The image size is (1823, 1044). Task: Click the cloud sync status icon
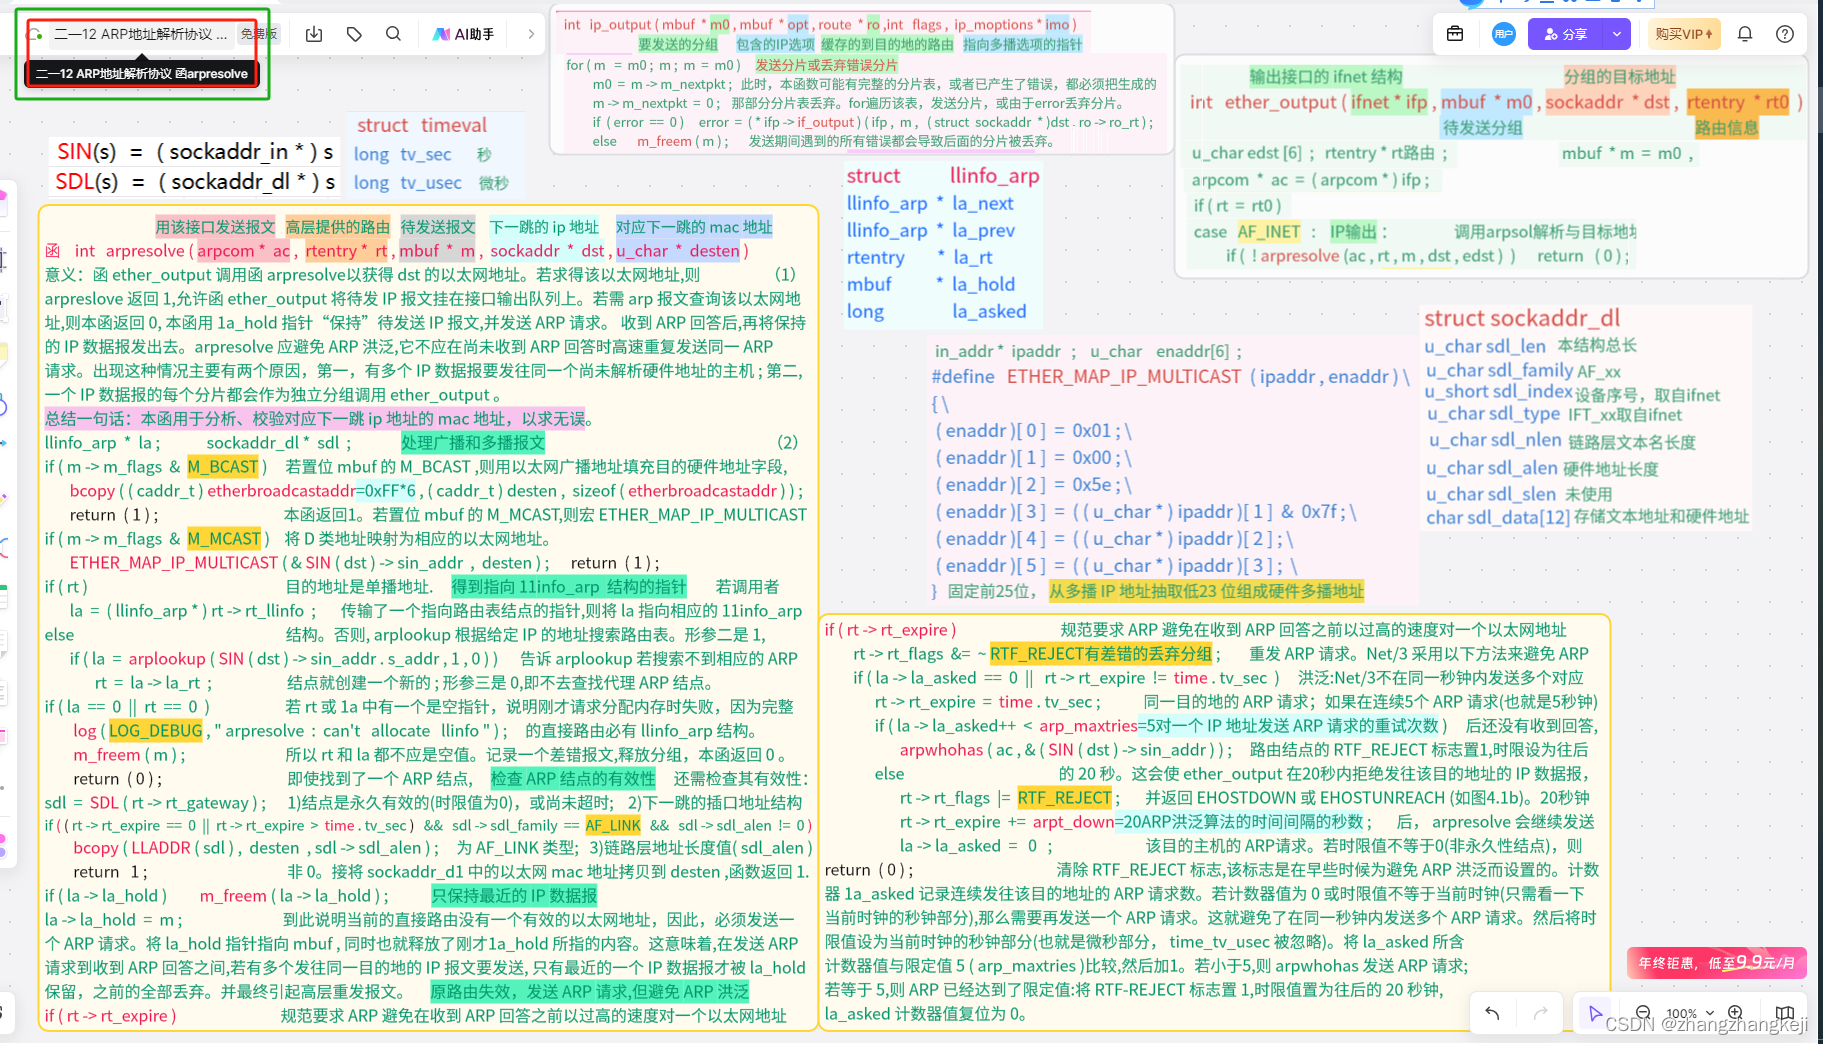pyautogui.click(x=35, y=34)
